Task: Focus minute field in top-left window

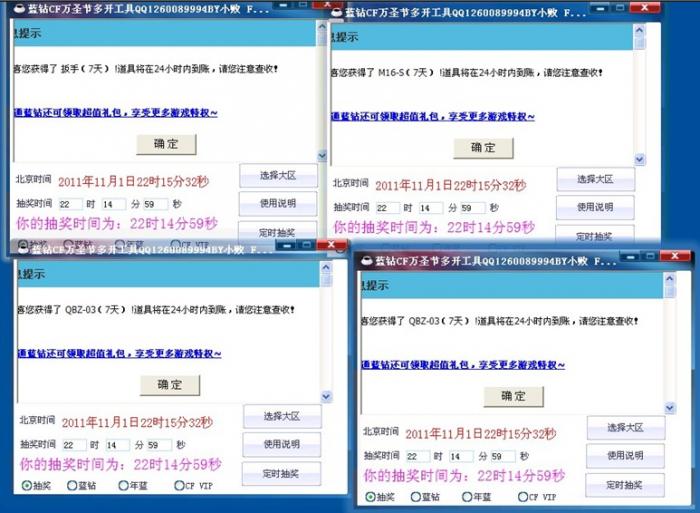Action: pyautogui.click(x=113, y=204)
